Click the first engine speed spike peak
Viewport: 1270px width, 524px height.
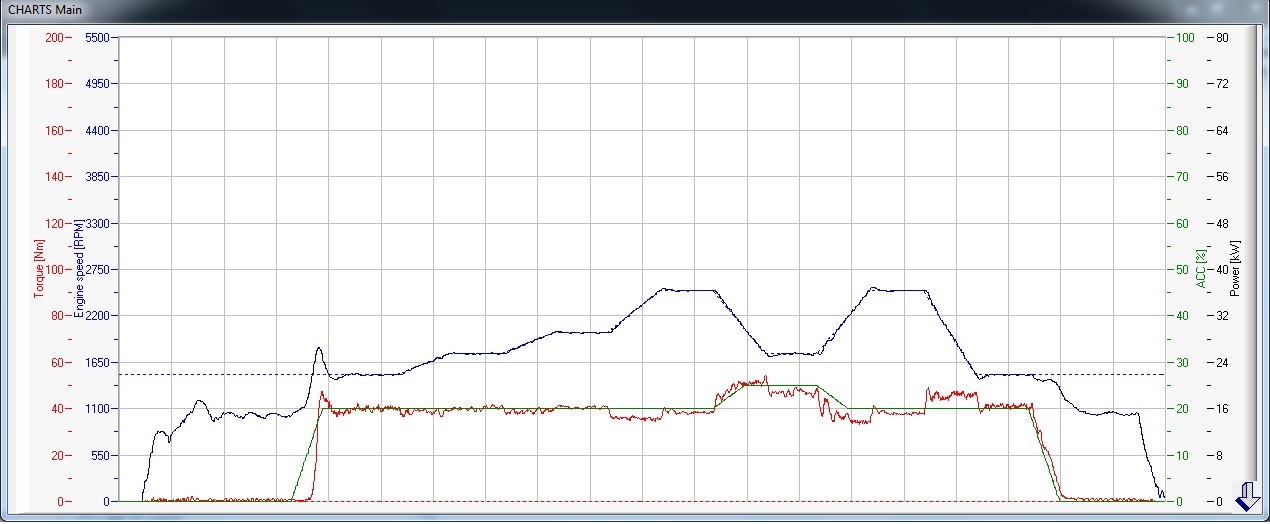click(318, 348)
